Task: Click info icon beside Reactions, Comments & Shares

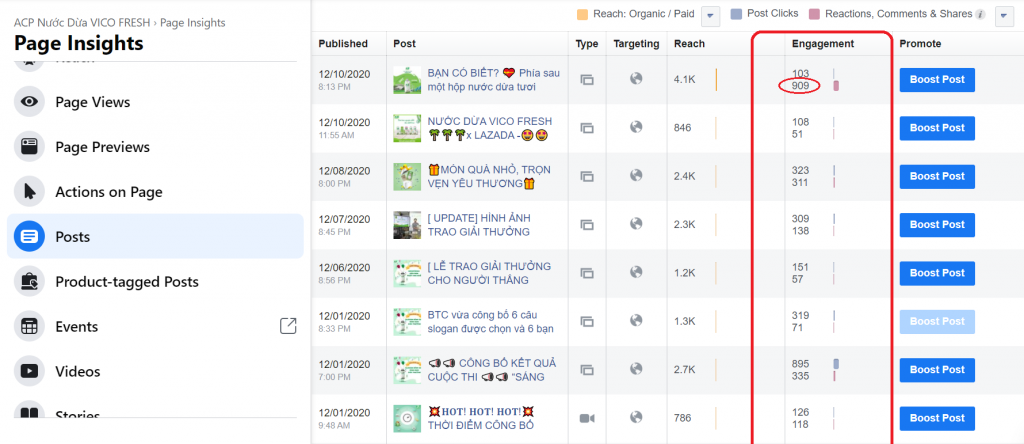Action: (x=979, y=15)
